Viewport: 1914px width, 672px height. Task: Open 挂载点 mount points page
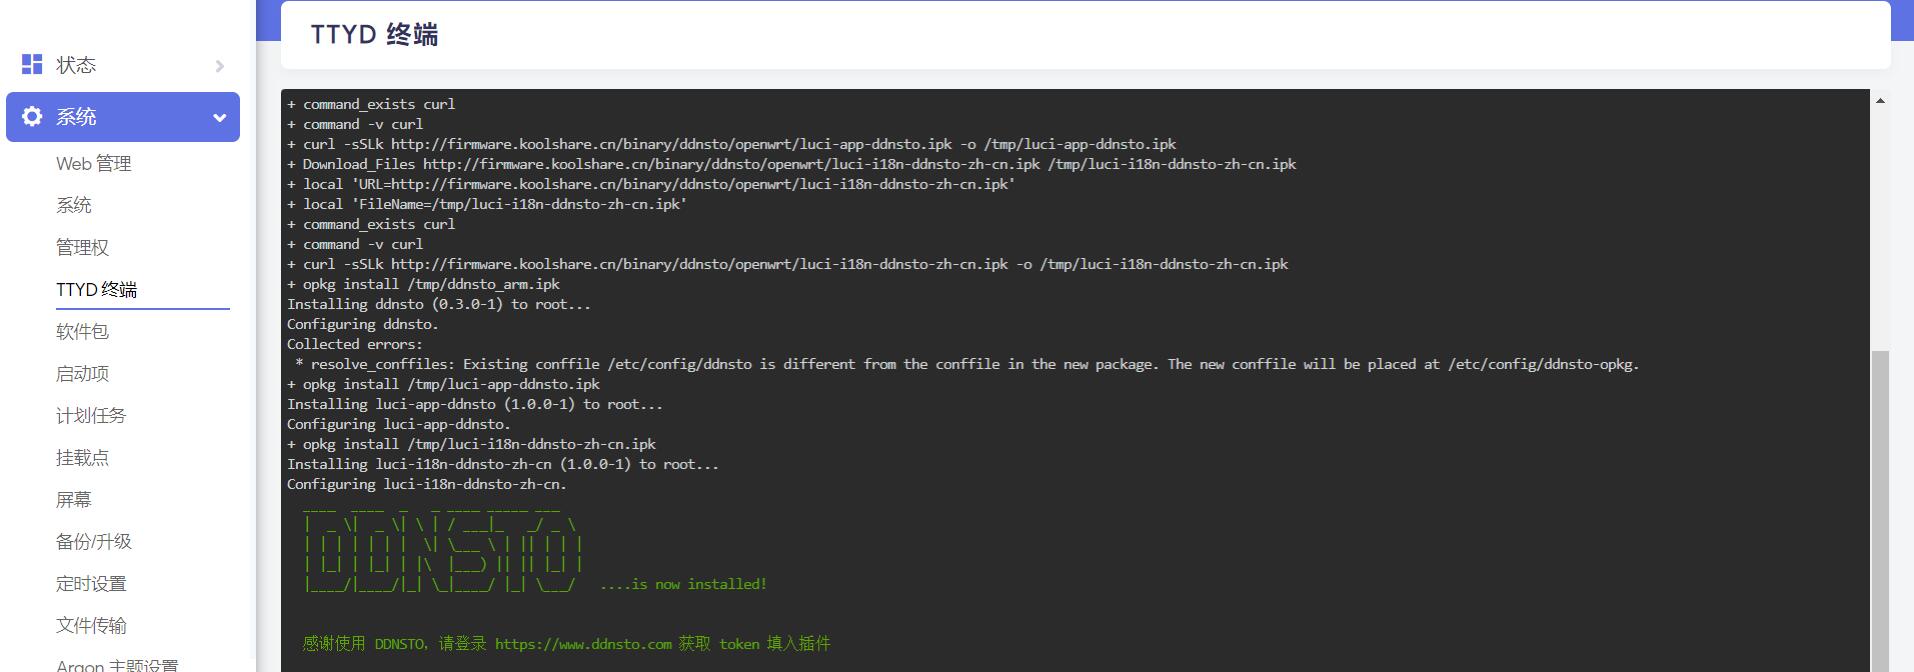[82, 458]
